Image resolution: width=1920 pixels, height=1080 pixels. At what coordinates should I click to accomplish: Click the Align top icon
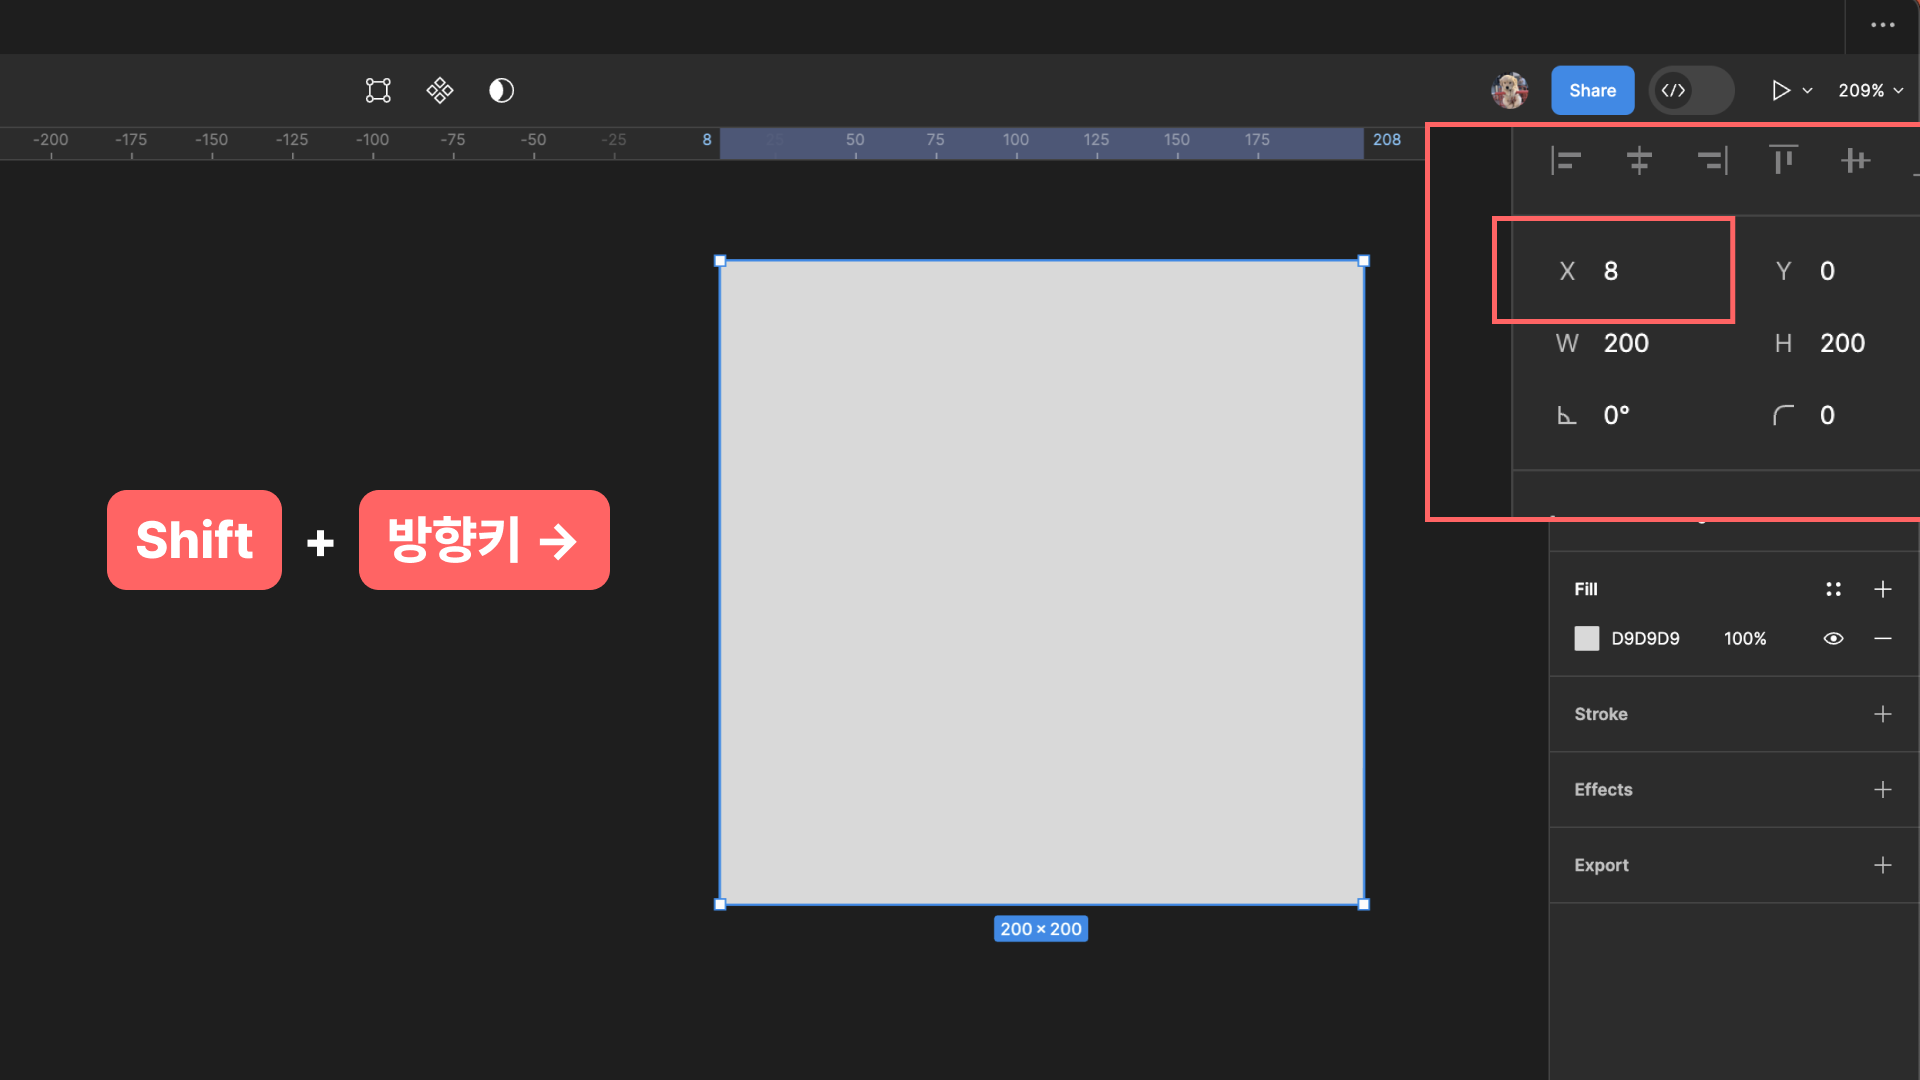[x=1783, y=160]
